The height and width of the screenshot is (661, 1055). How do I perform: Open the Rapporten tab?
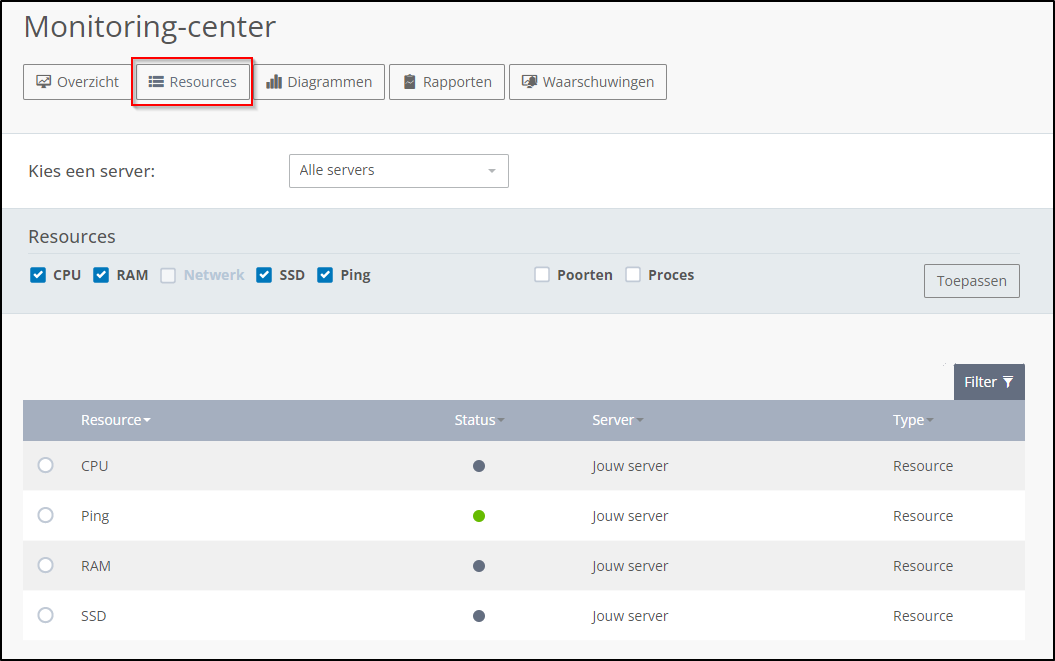tap(447, 82)
